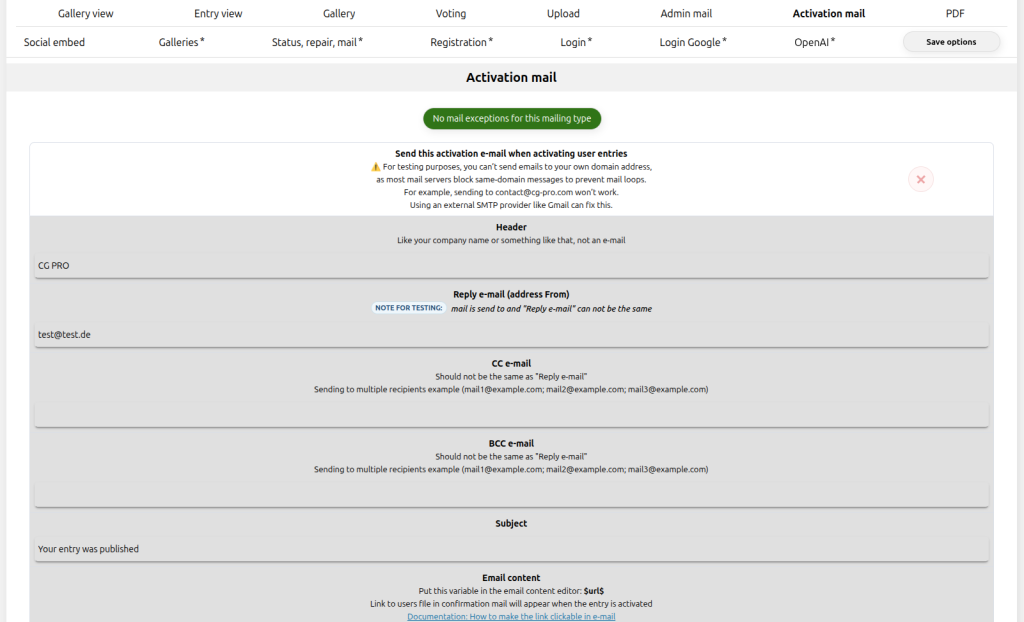Click the Activation mail section heading

(x=511, y=77)
